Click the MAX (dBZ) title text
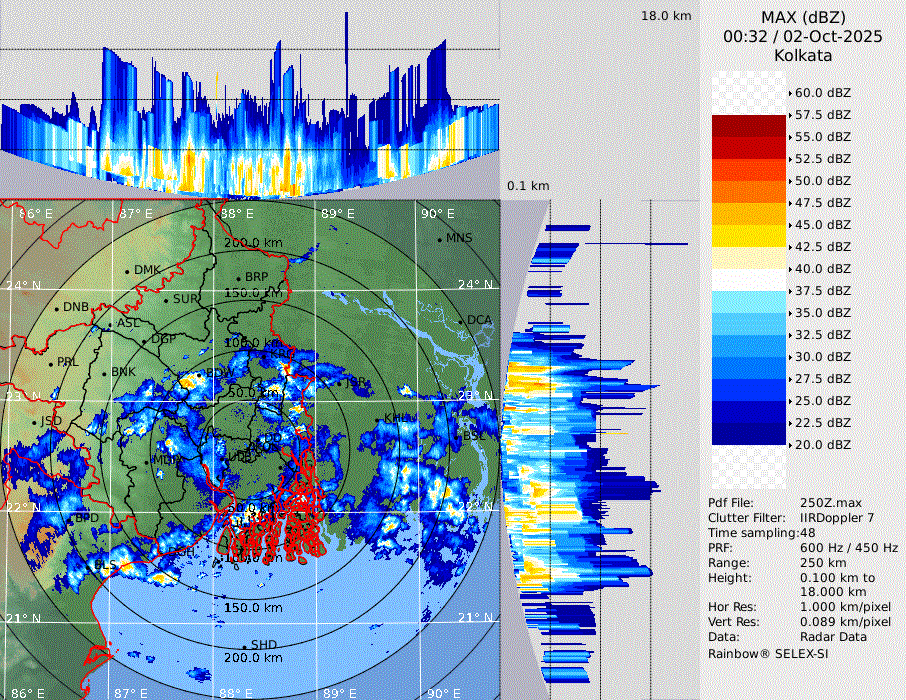906x700 pixels. coord(803,17)
